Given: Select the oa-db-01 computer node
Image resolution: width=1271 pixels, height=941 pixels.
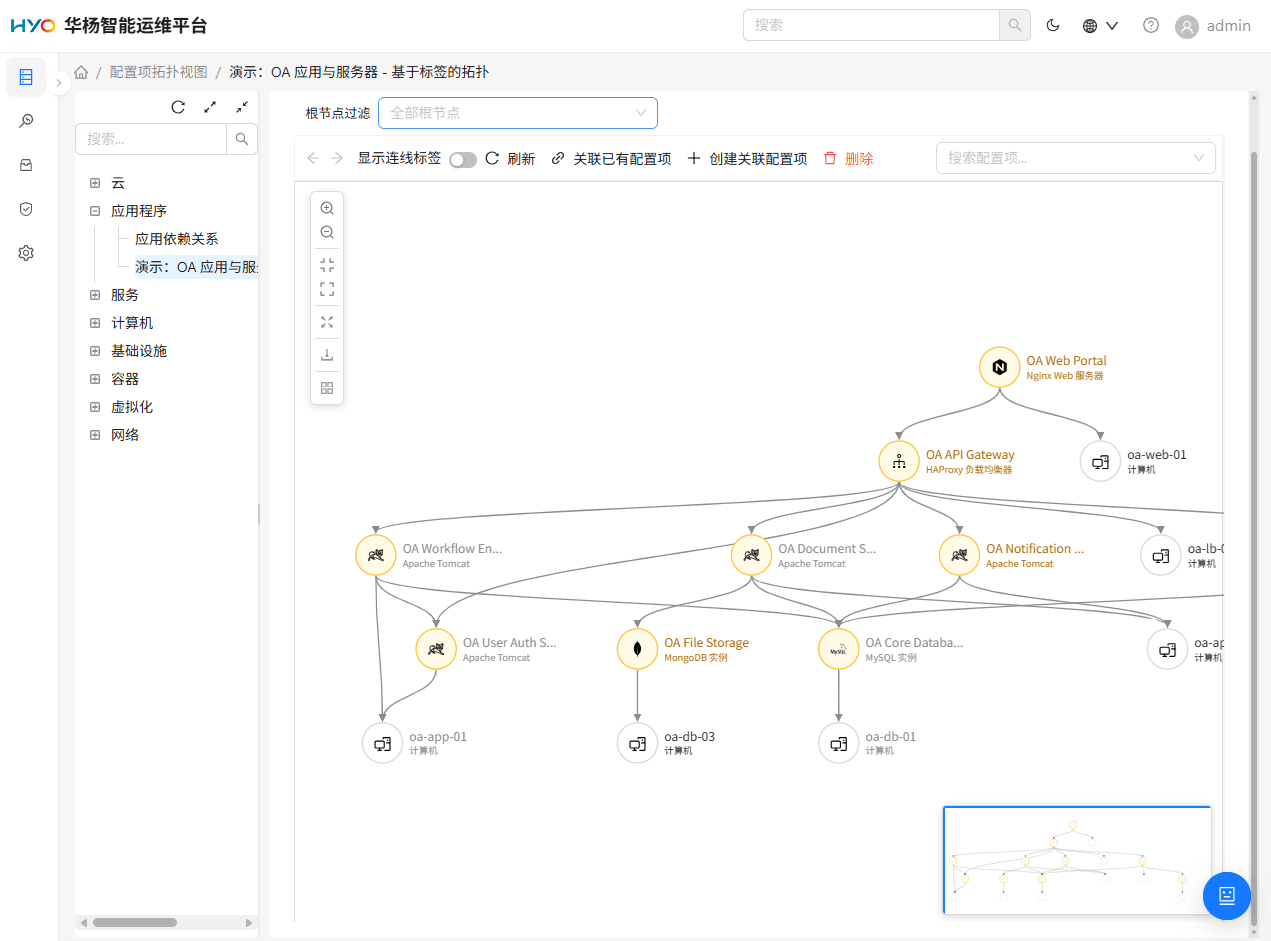Looking at the screenshot, I should (x=839, y=743).
